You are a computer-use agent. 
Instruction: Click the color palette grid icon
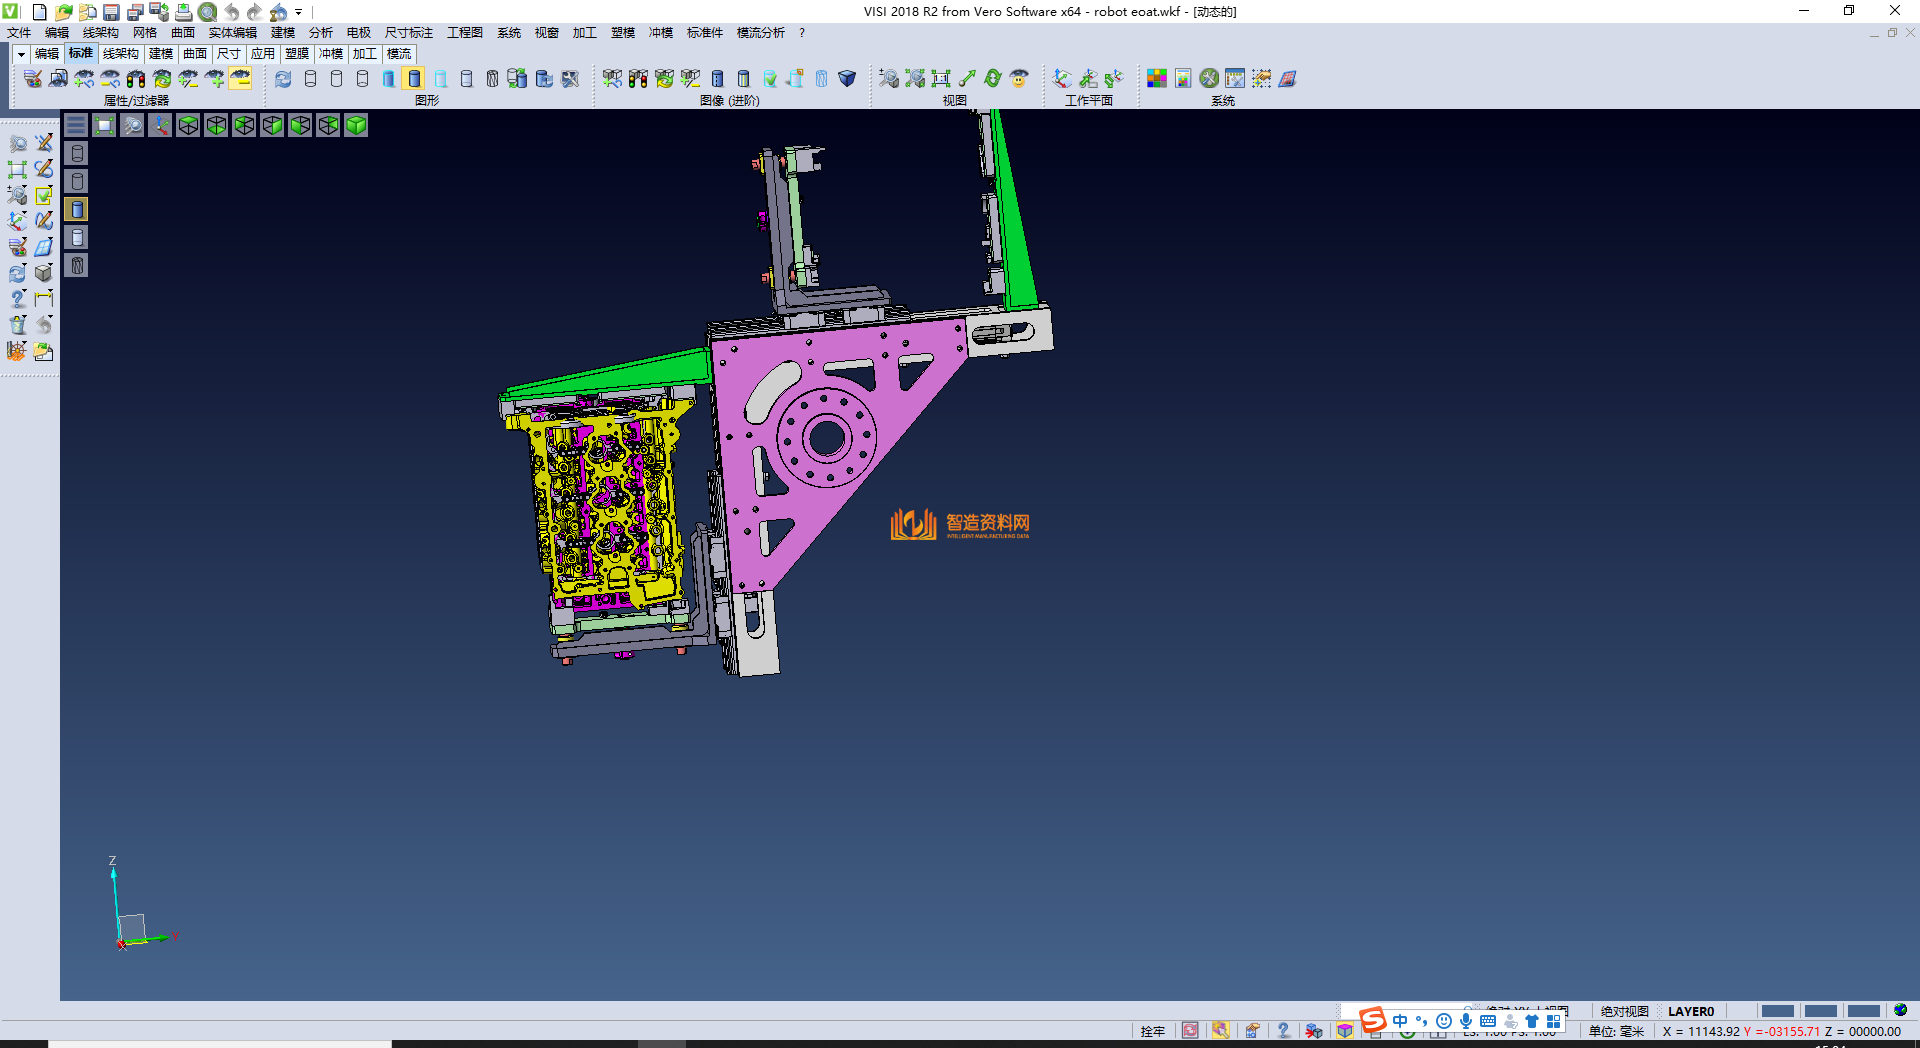pos(1157,78)
